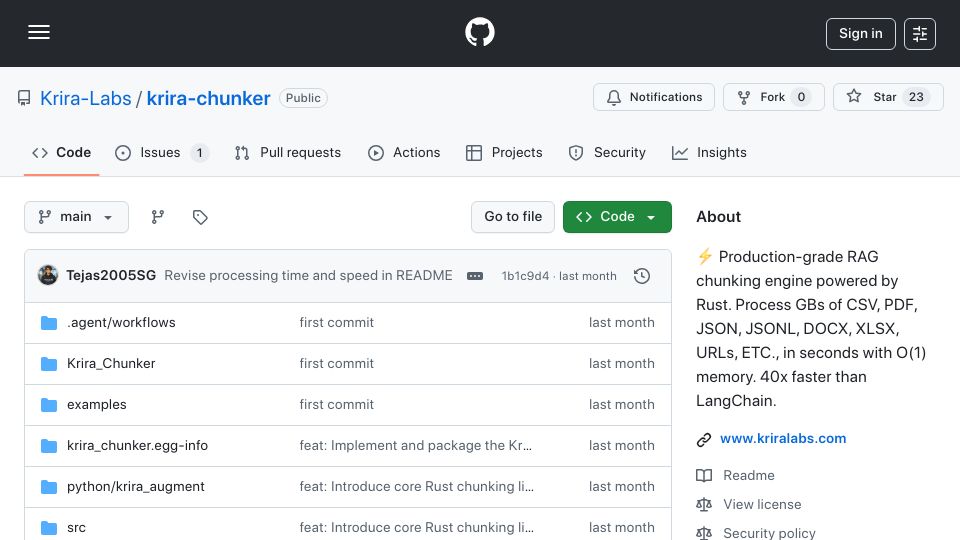Open the View license link
This screenshot has height=540, width=960.
click(x=762, y=504)
